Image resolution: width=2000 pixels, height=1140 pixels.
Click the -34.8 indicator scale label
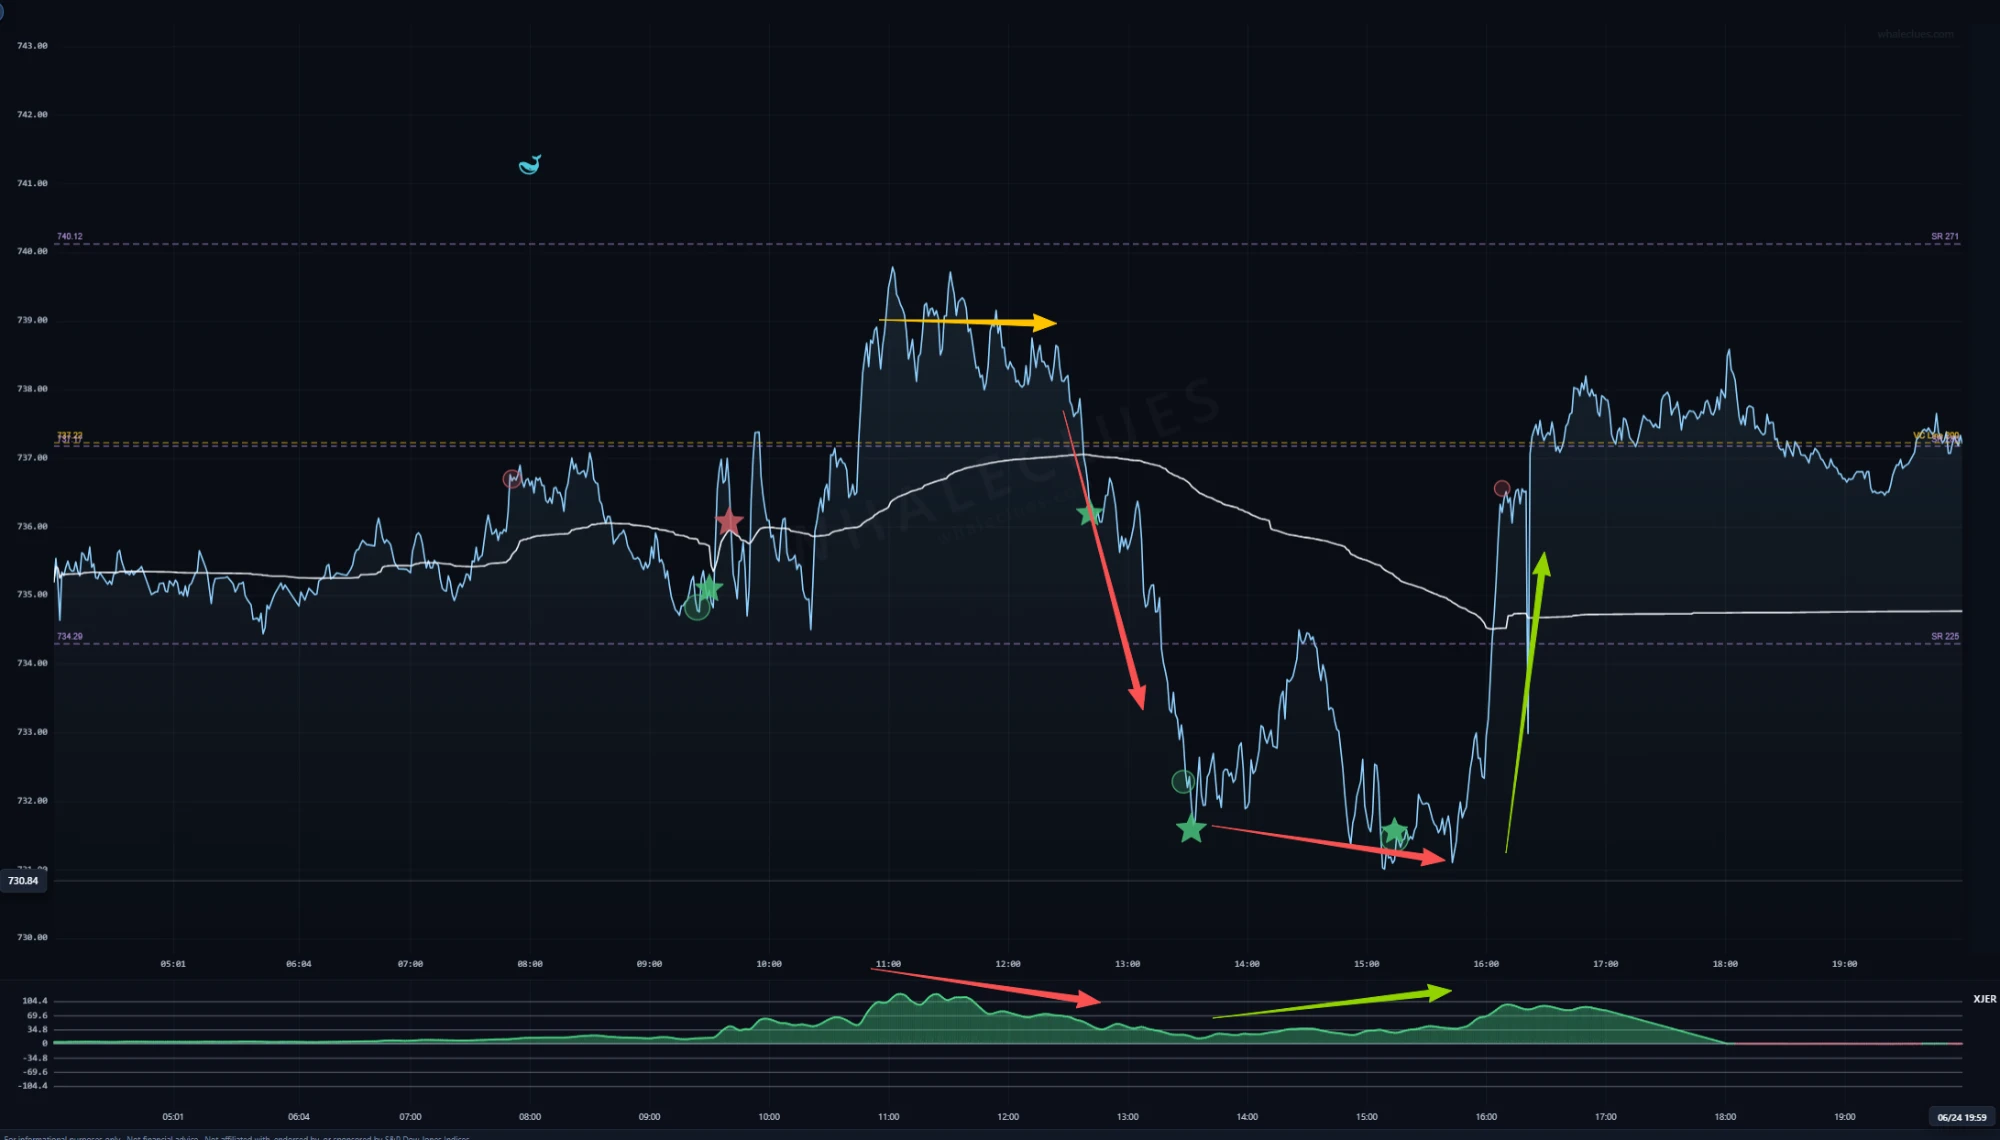(36, 1058)
